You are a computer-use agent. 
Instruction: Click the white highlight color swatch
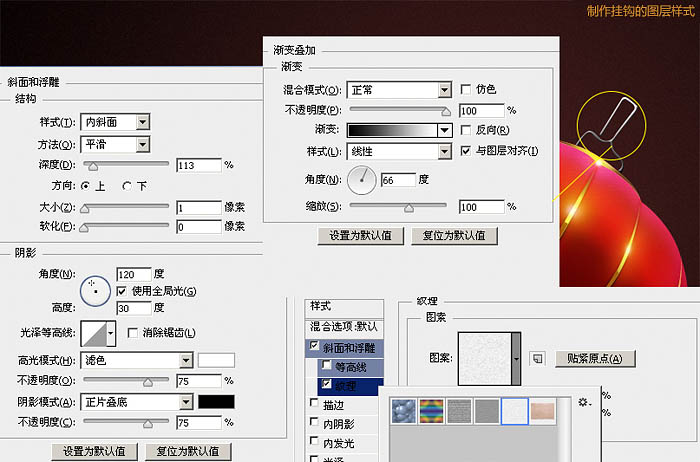tap(217, 360)
